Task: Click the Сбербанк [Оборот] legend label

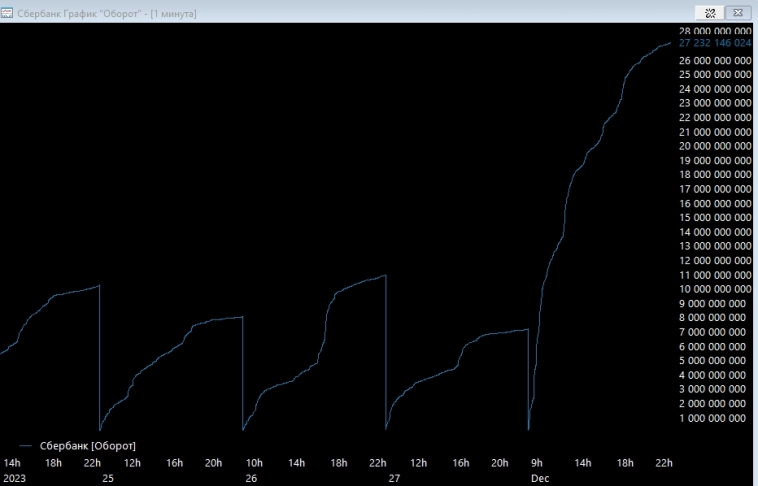Action: tap(88, 444)
